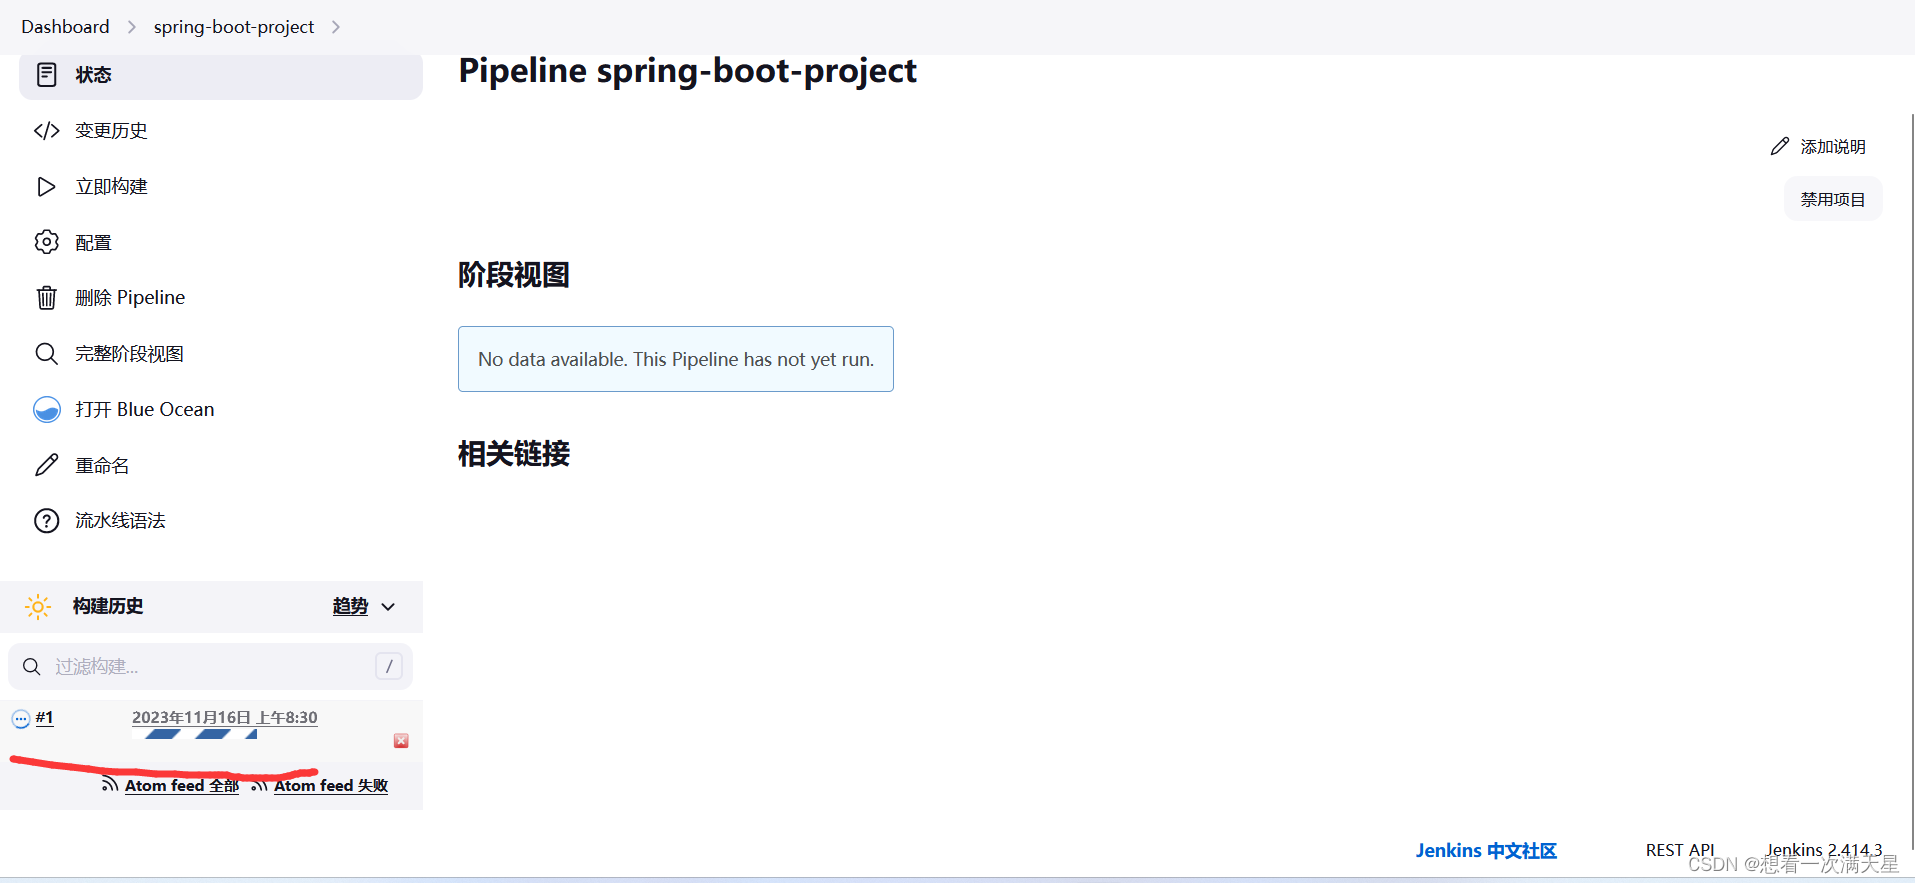This screenshot has height=883, width=1915.
Task: Click build #1 in-progress status icon
Action: (x=20, y=719)
